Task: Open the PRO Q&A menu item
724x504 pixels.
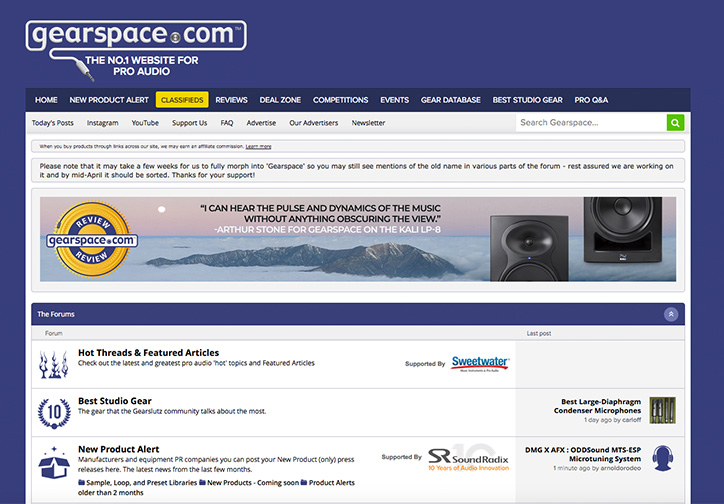Action: pyautogui.click(x=591, y=100)
